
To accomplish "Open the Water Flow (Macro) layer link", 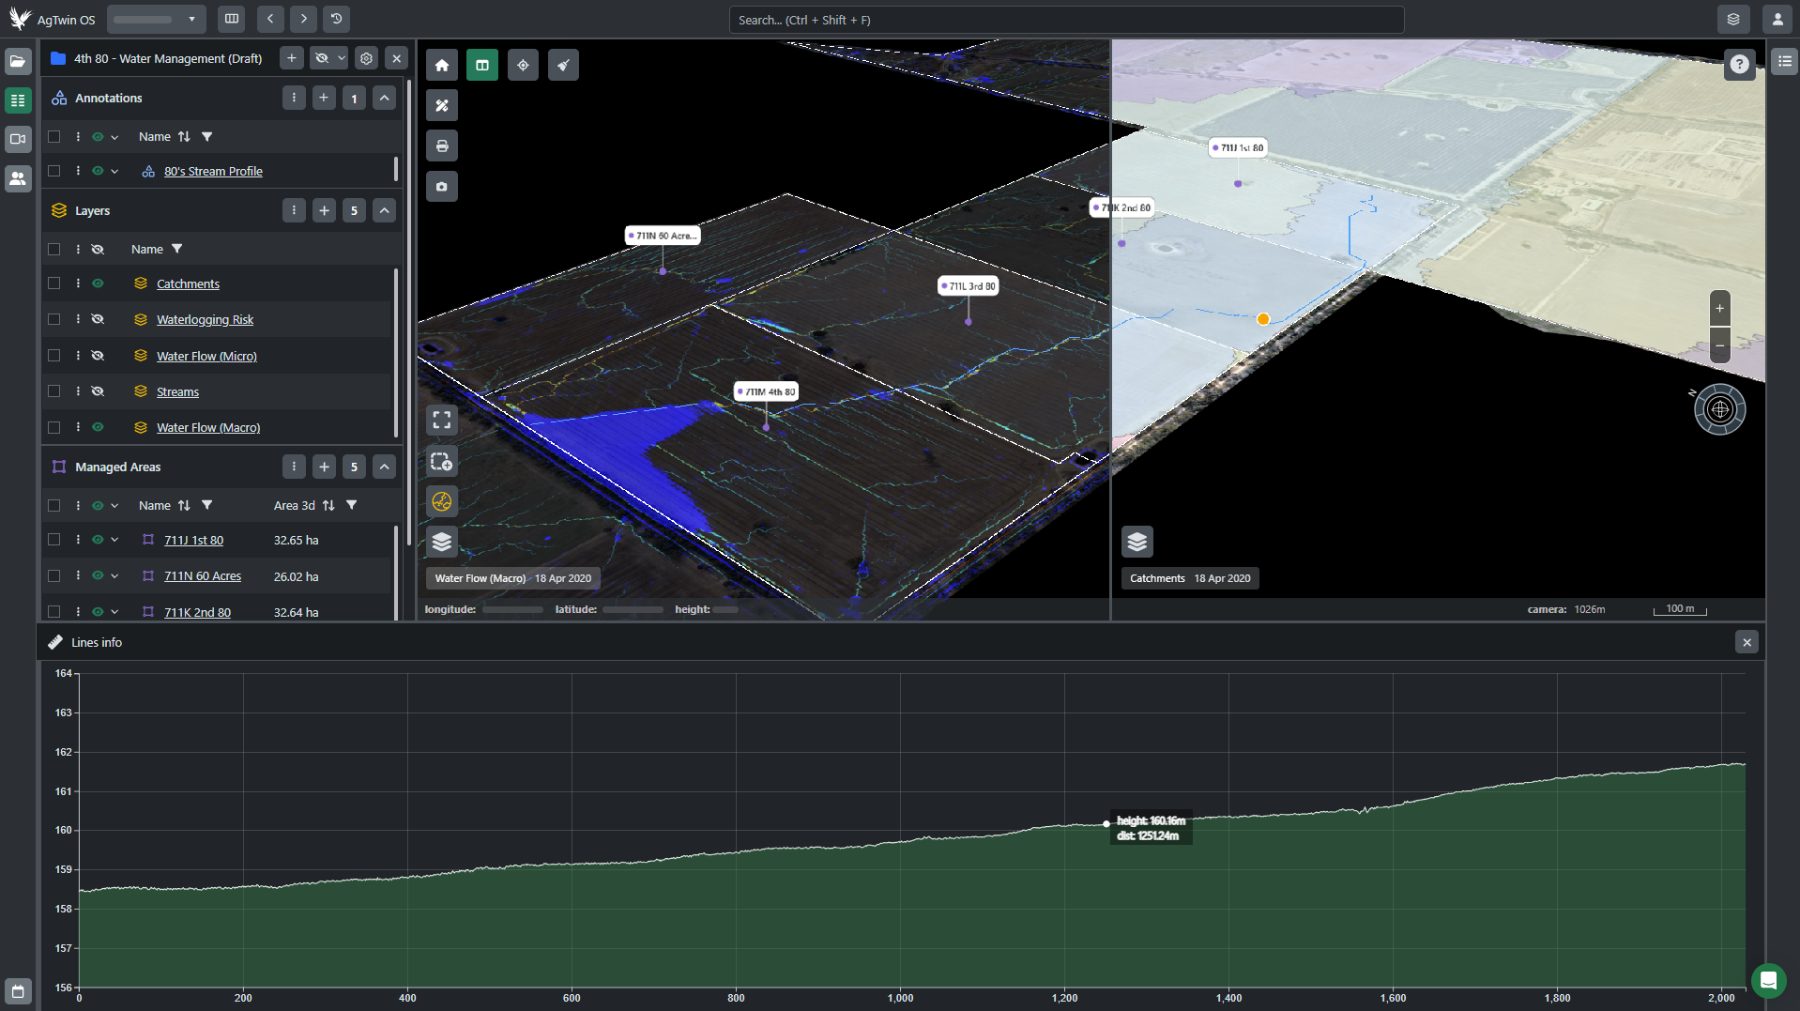I will pyautogui.click(x=208, y=427).
